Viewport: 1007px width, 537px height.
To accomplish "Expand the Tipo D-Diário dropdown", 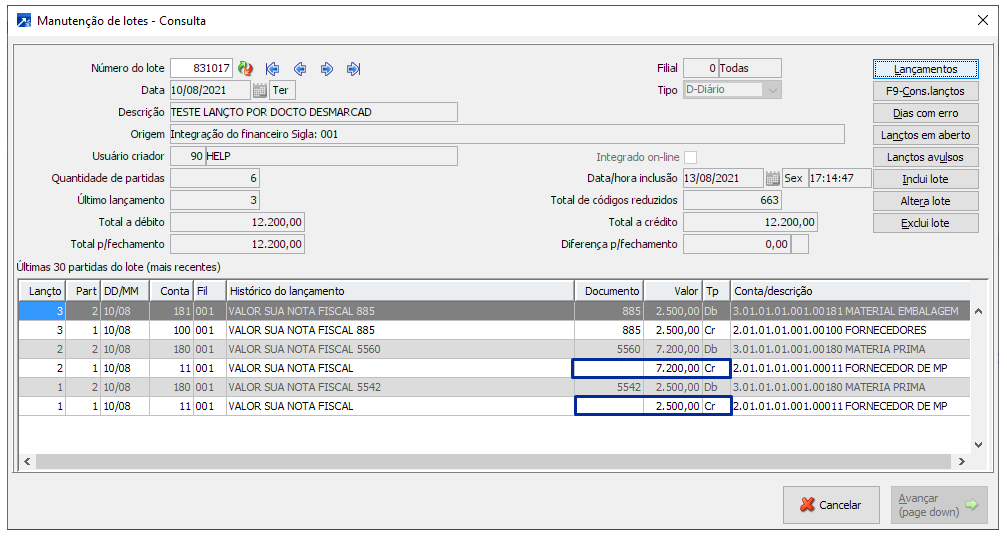I will pos(771,90).
